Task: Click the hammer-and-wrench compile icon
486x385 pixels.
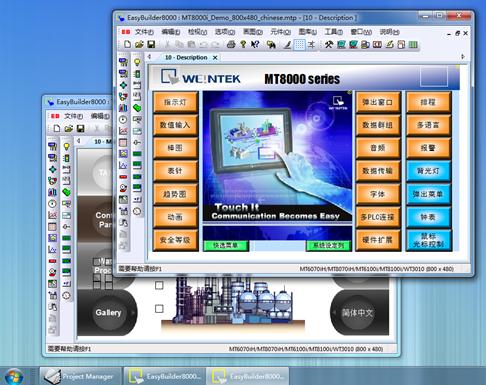Action: 329,44
